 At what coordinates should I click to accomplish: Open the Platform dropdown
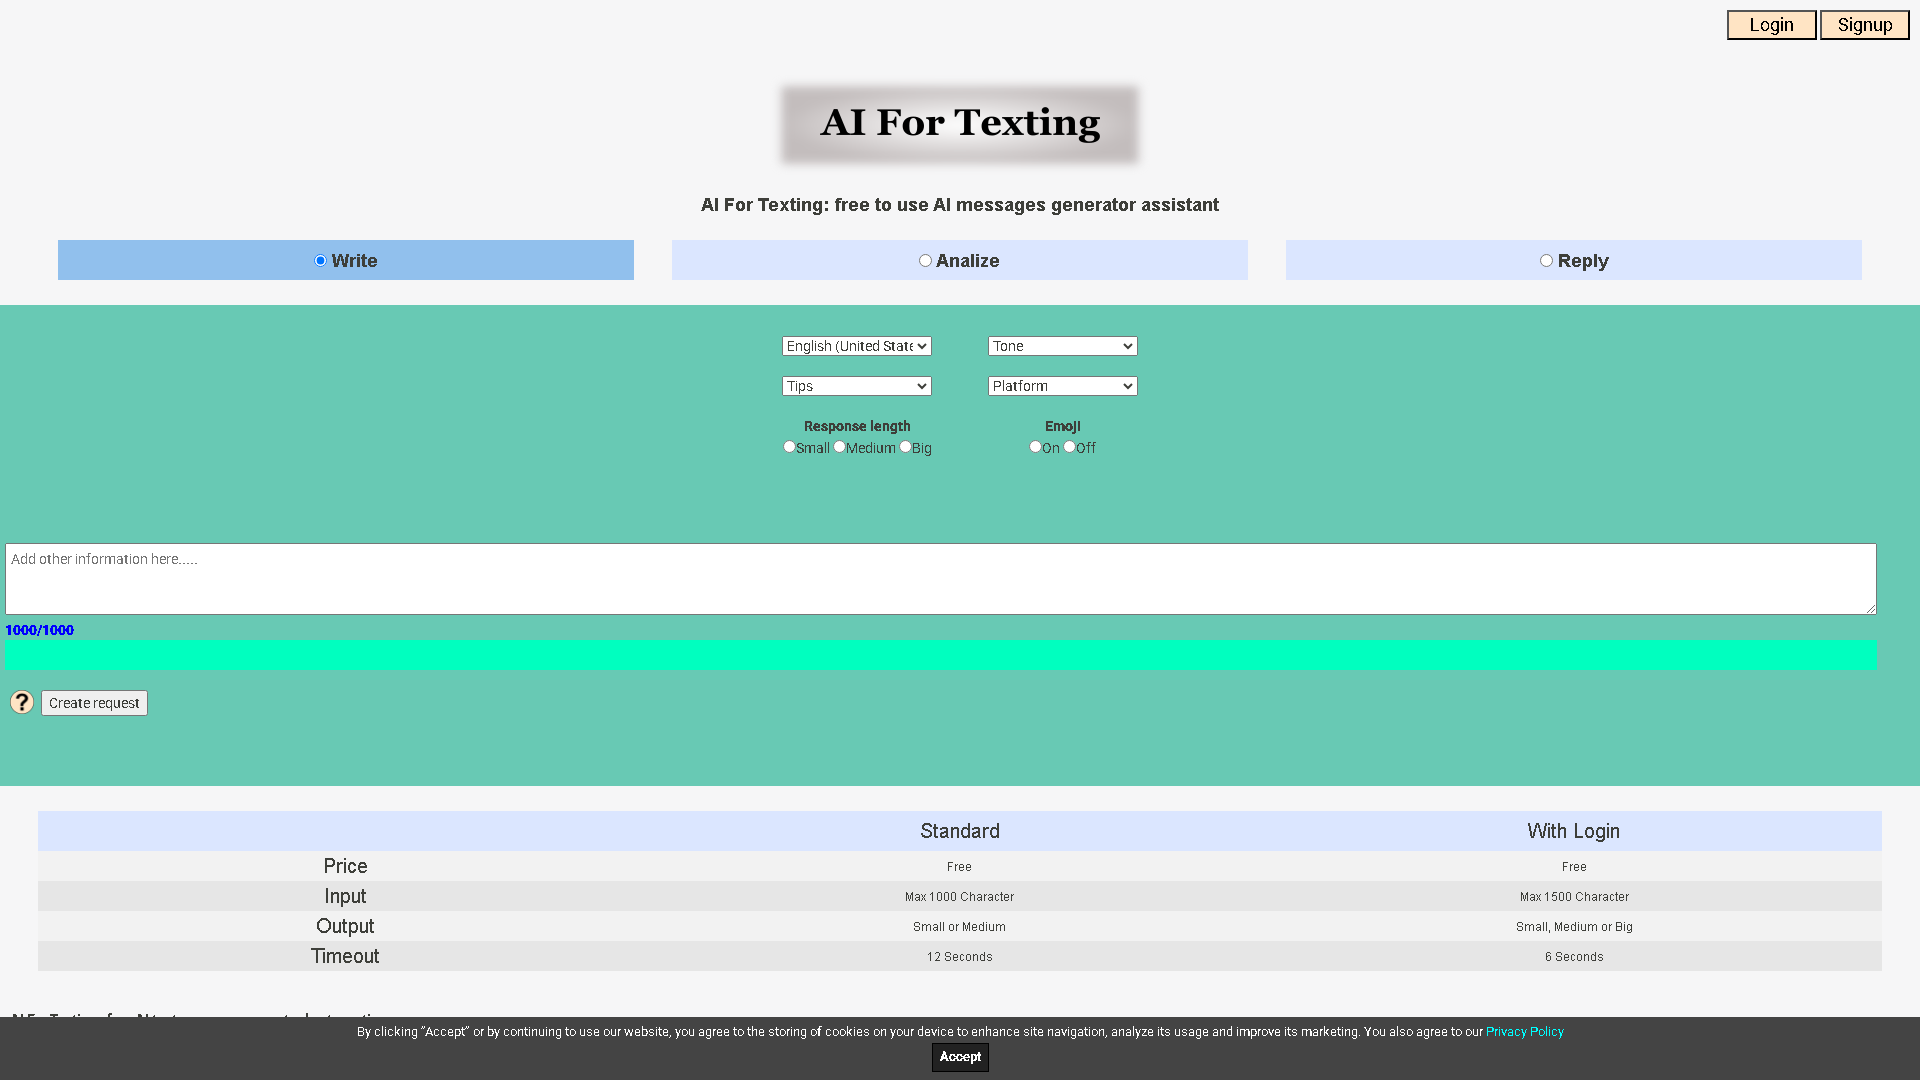click(1062, 386)
